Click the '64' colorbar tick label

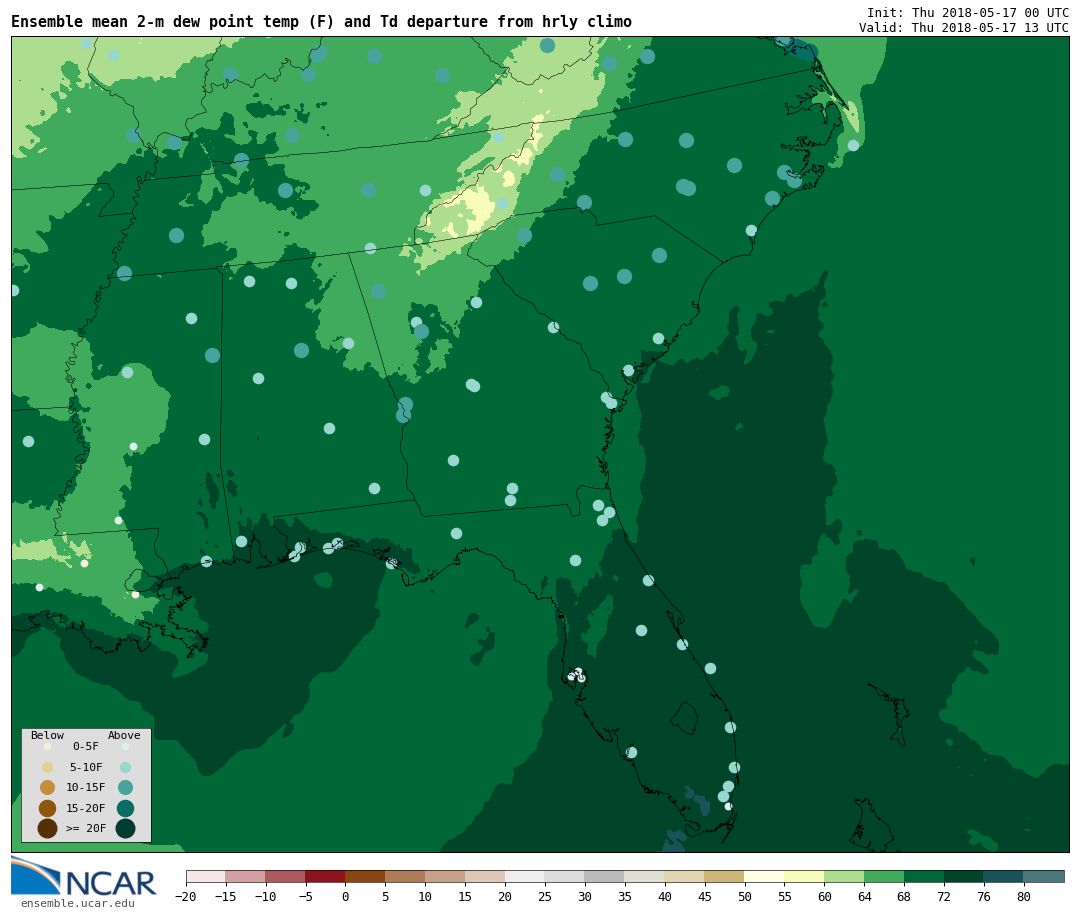coord(864,896)
